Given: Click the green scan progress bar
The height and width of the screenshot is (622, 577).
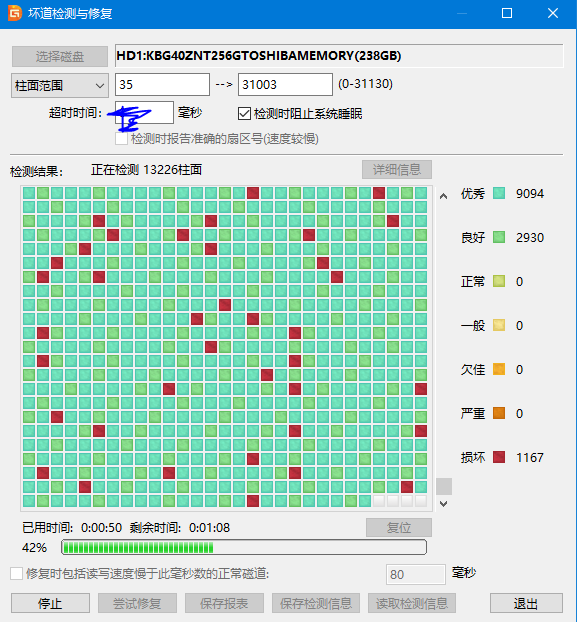Looking at the screenshot, I should click(244, 547).
